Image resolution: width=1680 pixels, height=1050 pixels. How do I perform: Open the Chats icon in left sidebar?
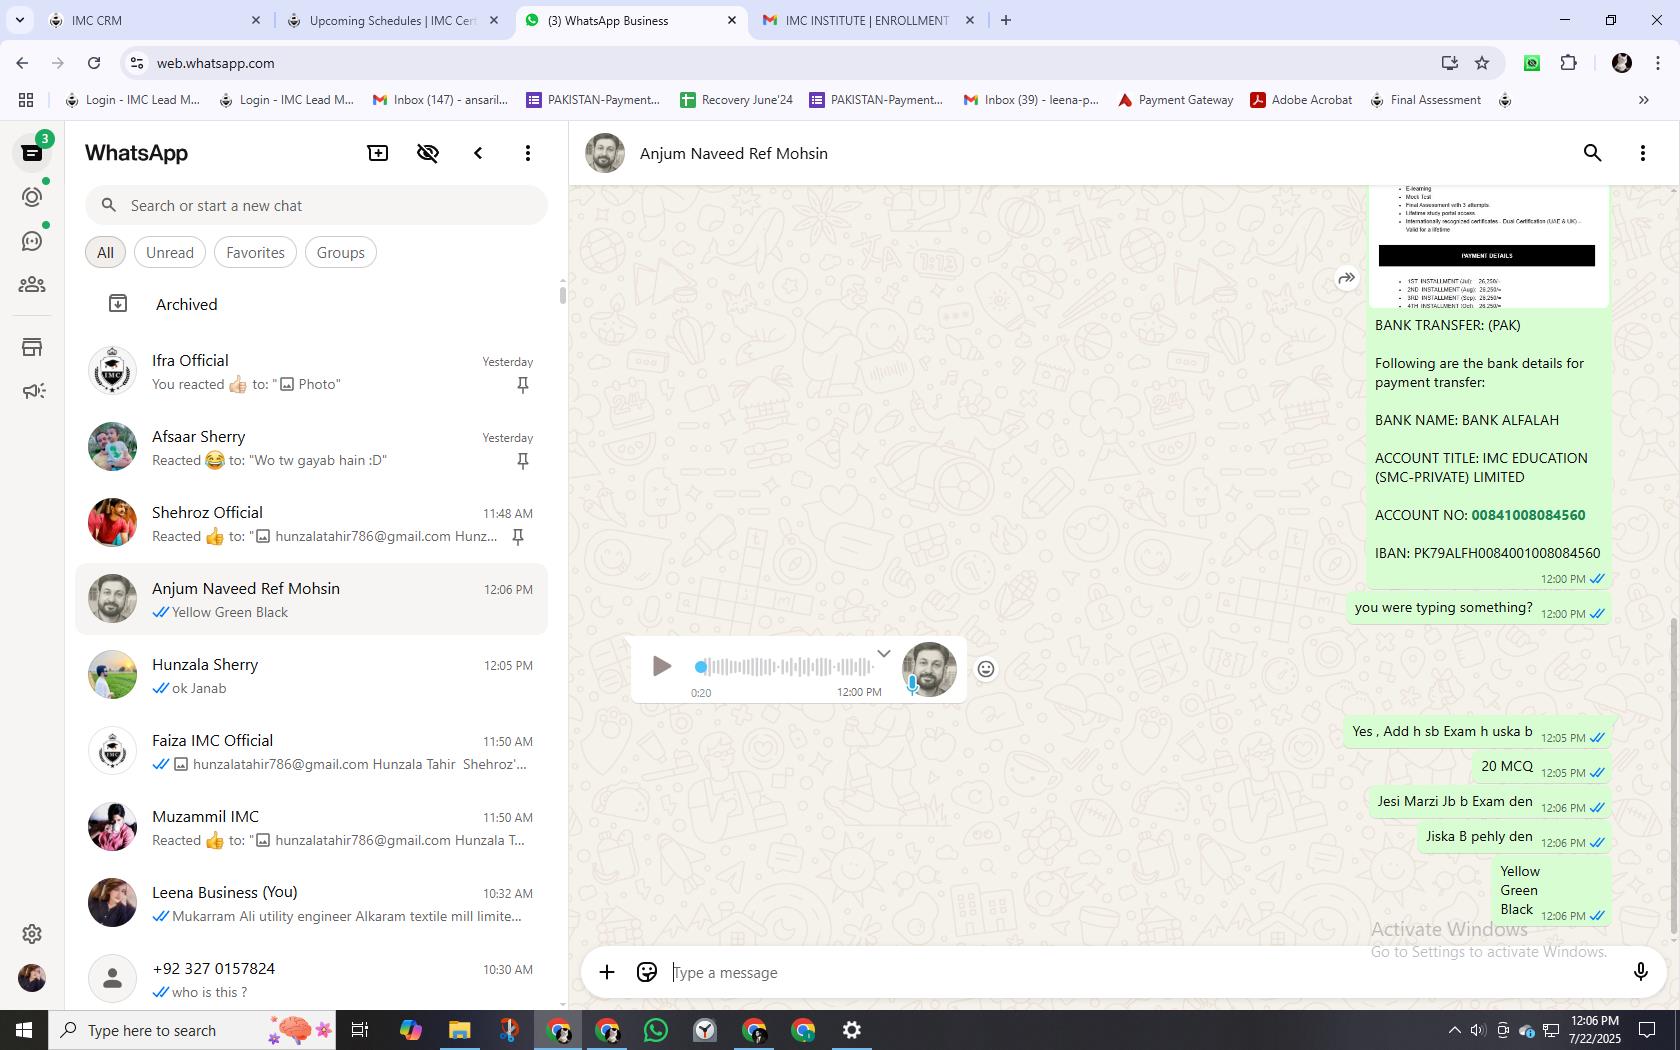[x=32, y=153]
